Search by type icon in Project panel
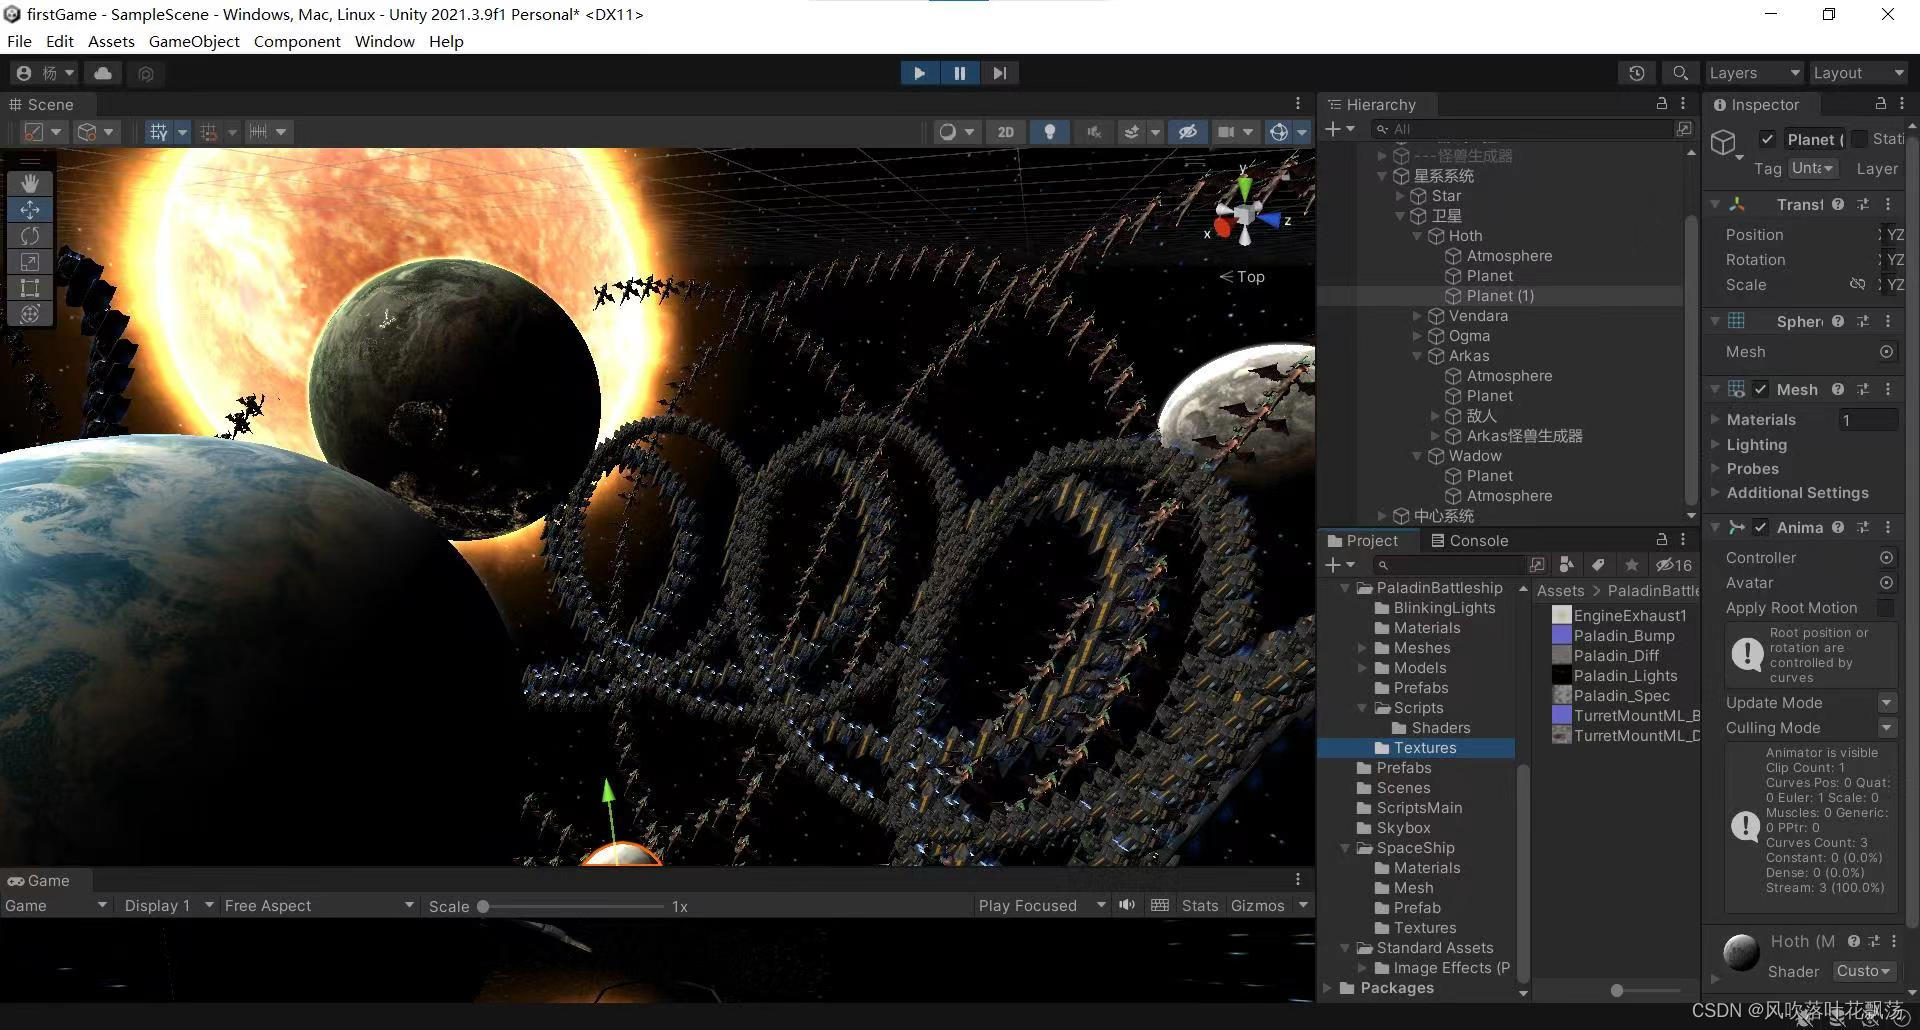Viewport: 1920px width, 1030px height. (x=1566, y=565)
